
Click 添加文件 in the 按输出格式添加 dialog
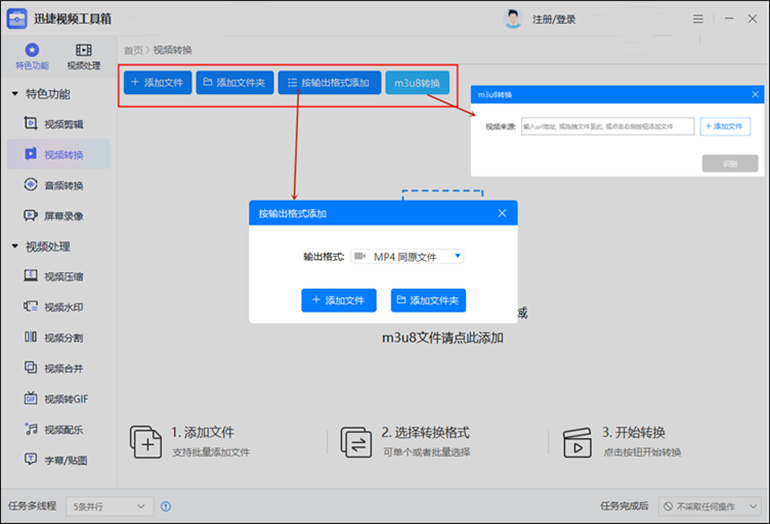(339, 300)
